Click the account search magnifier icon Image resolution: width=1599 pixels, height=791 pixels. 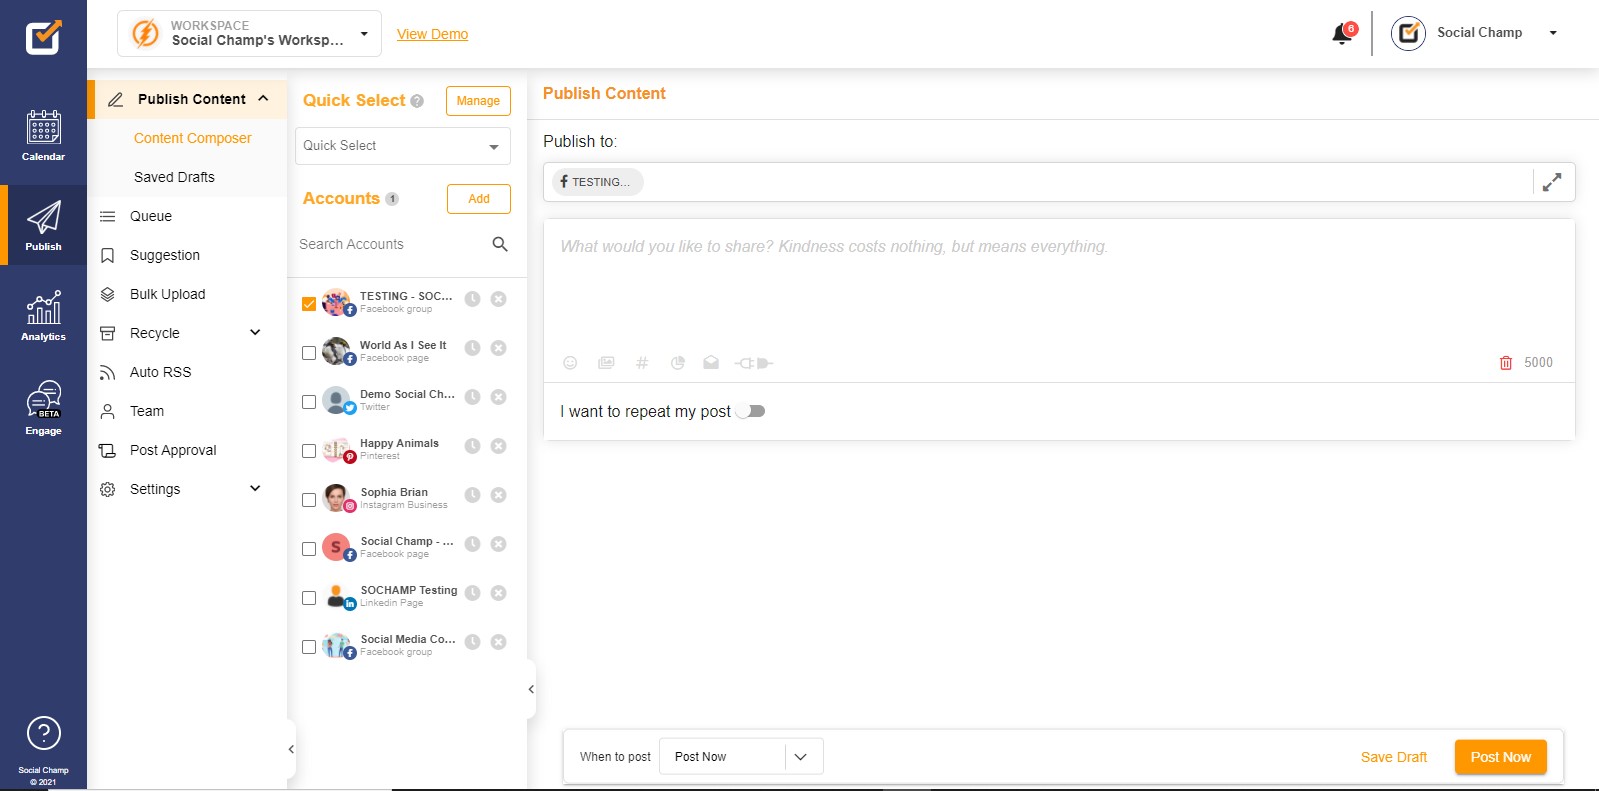tap(500, 244)
